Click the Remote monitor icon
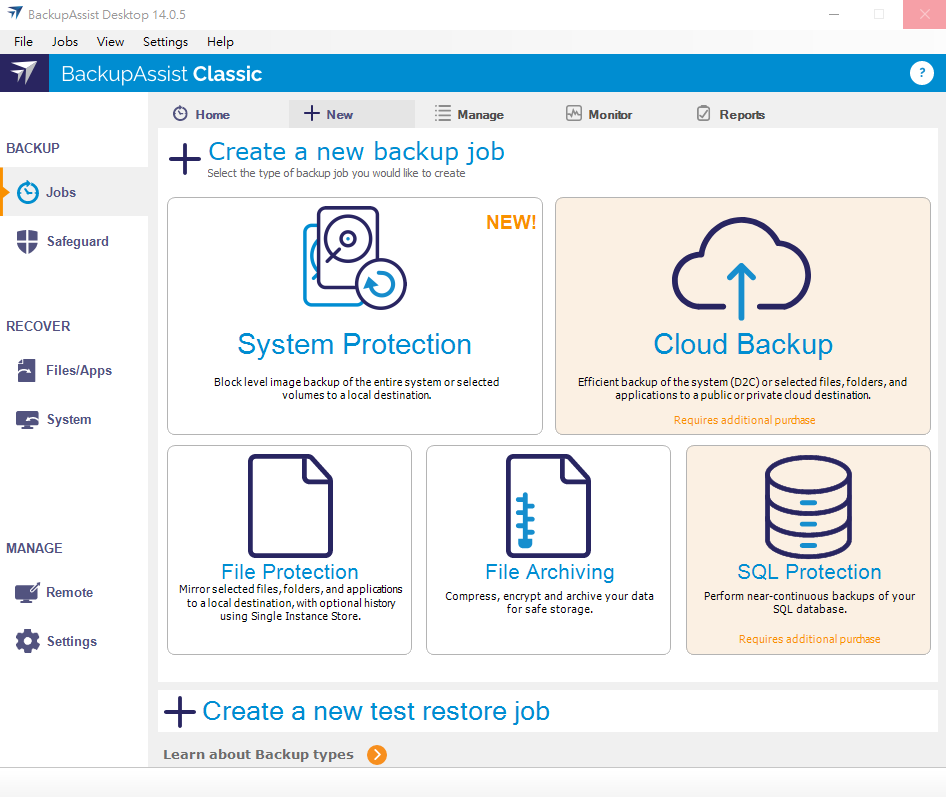Image resolution: width=946 pixels, height=797 pixels. pyautogui.click(x=27, y=592)
